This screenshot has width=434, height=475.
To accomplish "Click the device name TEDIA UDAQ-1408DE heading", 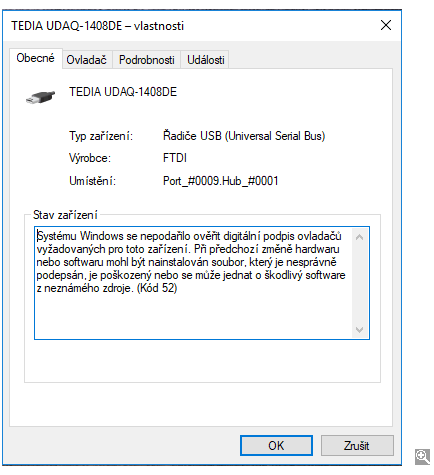I will 123,92.
